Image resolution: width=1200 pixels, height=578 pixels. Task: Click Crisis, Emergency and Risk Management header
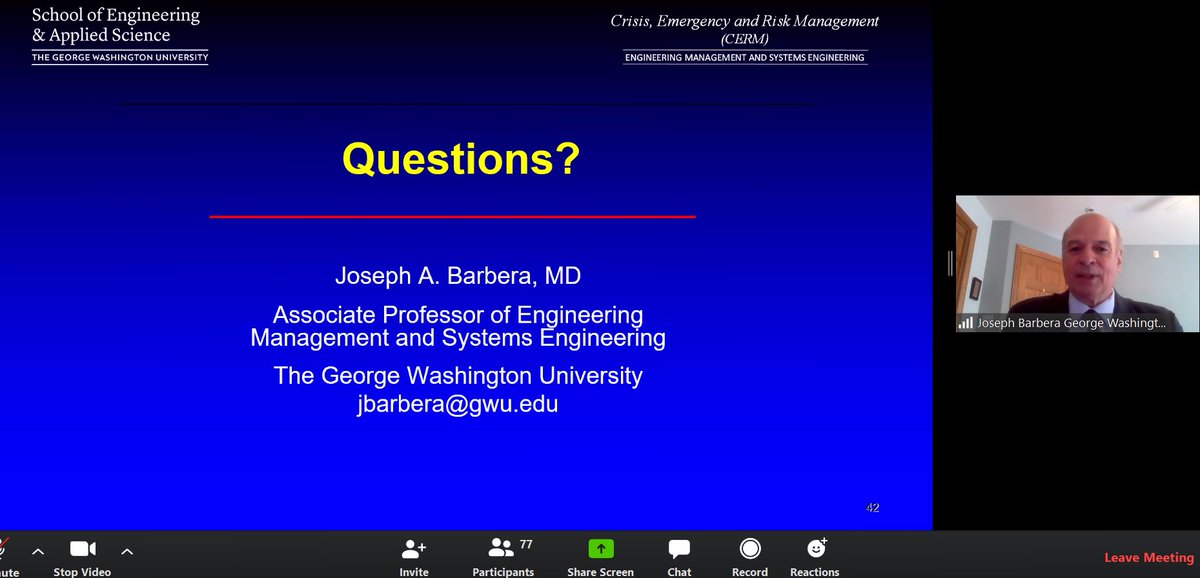coord(745,28)
